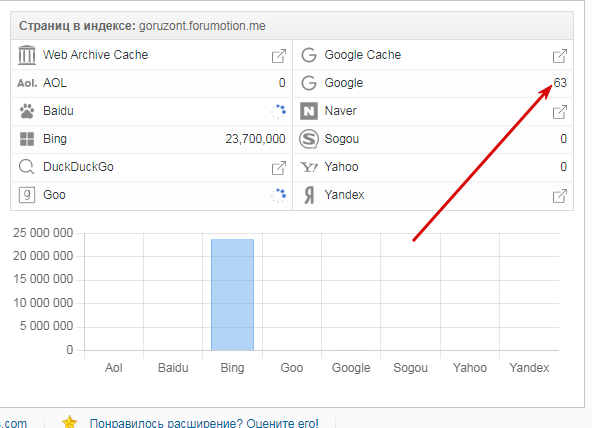592x428 pixels.
Task: Open the Web Archive Cache external link icon
Action: click(x=279, y=56)
